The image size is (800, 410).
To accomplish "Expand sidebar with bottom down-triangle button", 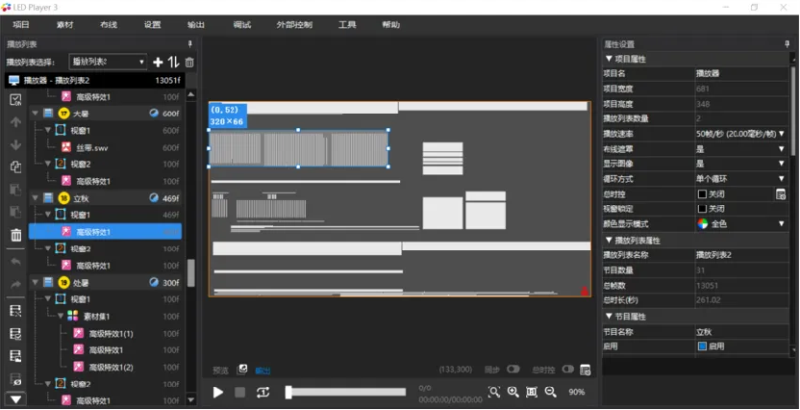I will (x=16, y=399).
